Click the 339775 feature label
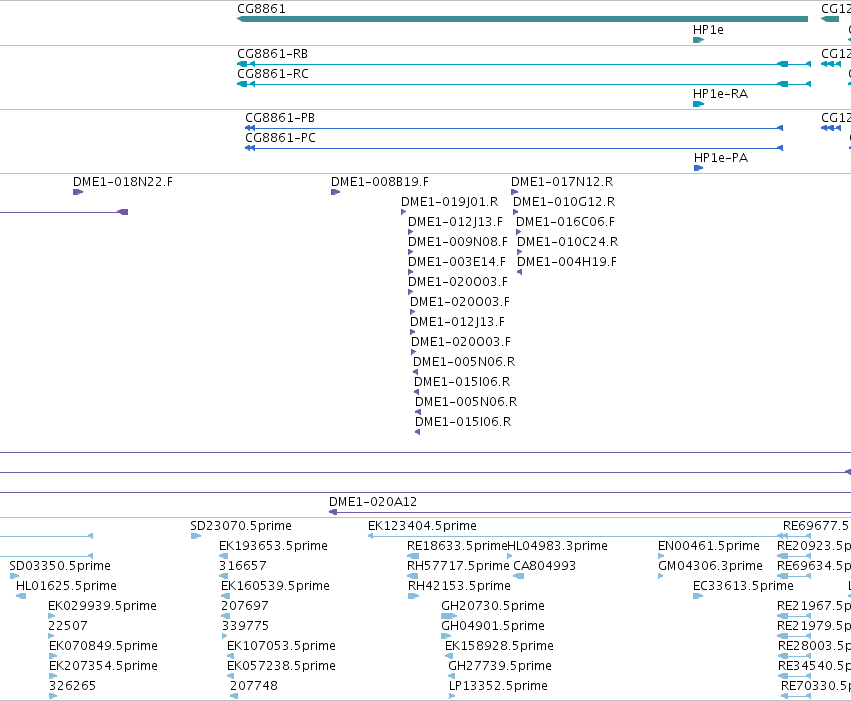Image resolution: width=851 pixels, height=701 pixels. (x=245, y=626)
